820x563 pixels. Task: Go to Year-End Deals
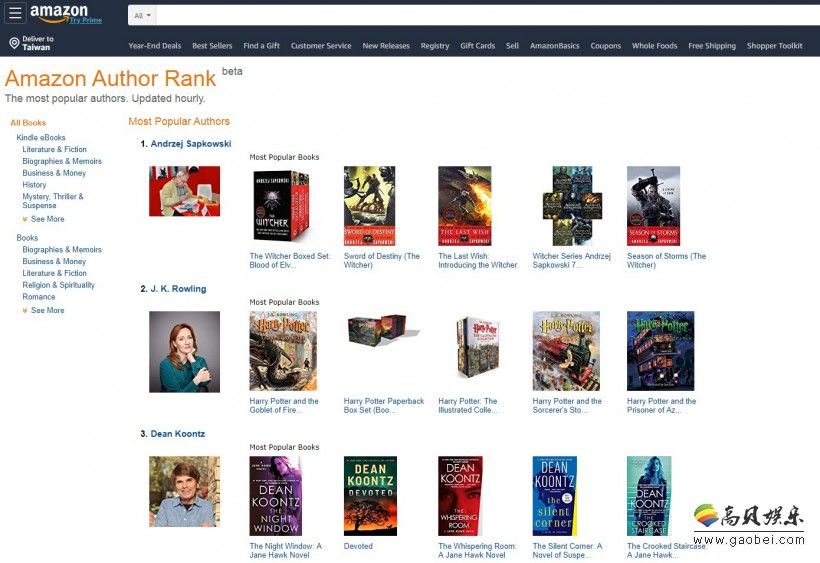tap(155, 46)
